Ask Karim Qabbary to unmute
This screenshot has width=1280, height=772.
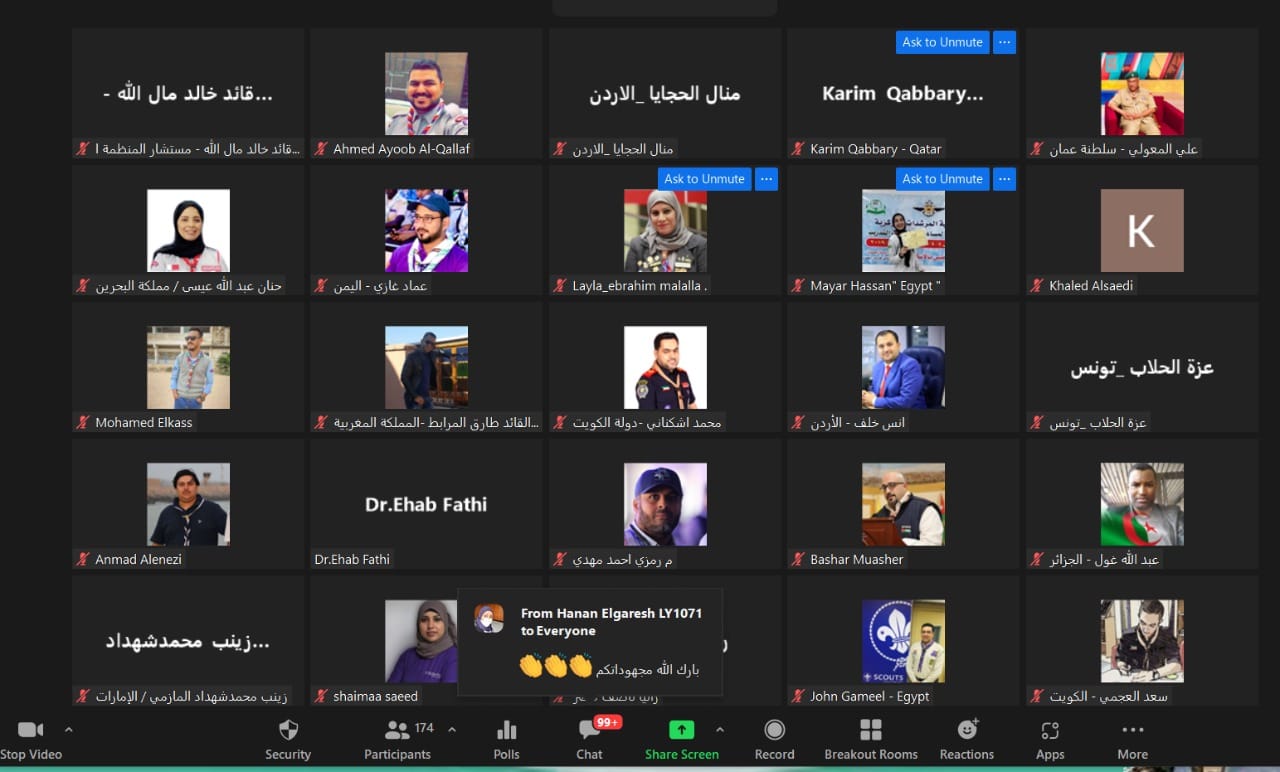(x=942, y=42)
